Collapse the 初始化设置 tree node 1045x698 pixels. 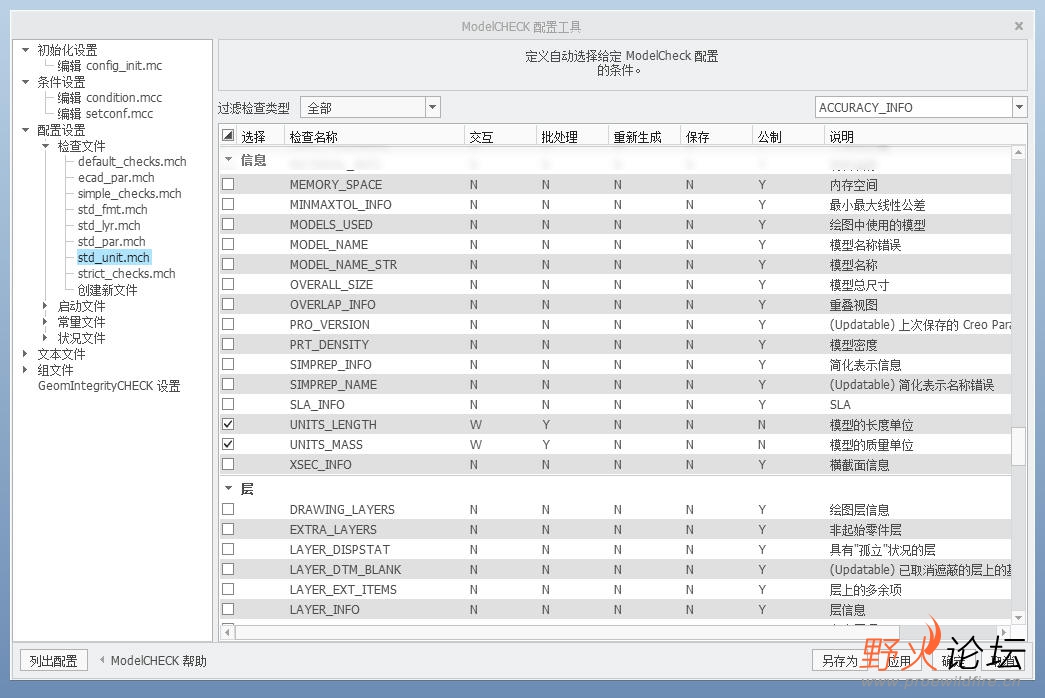[x=25, y=50]
